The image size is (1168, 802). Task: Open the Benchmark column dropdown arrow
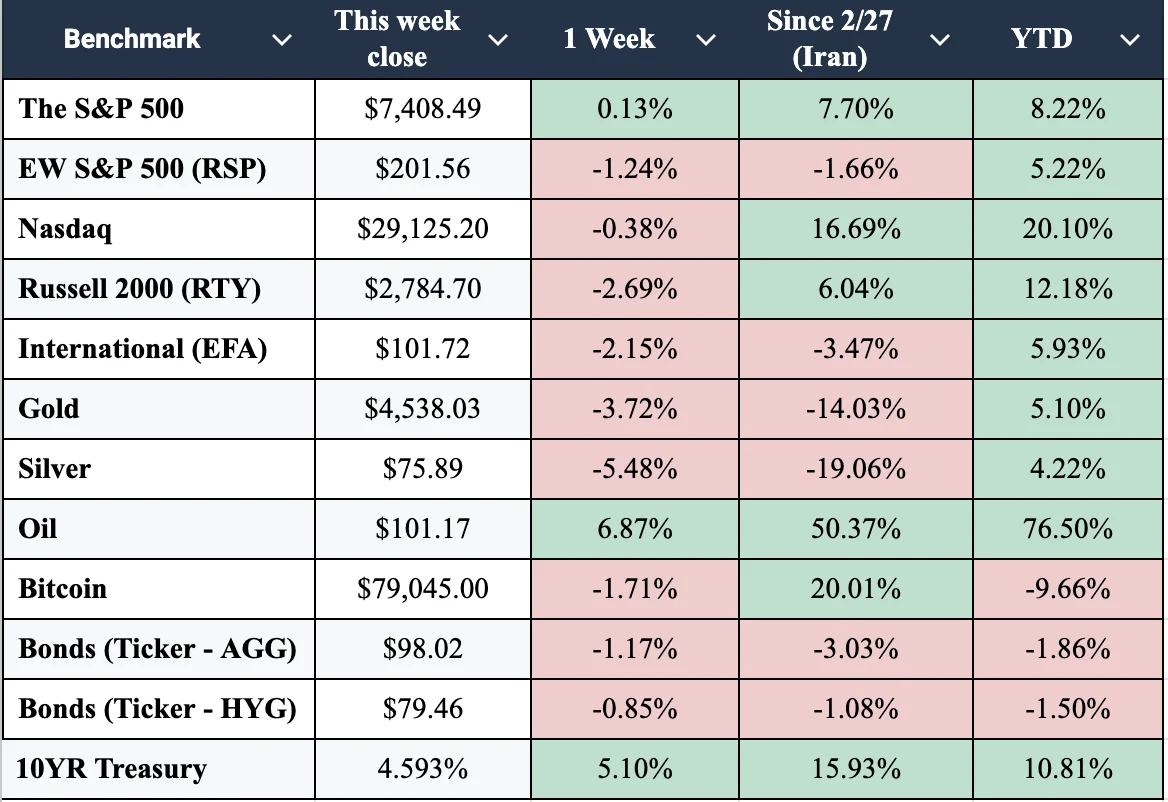click(282, 40)
